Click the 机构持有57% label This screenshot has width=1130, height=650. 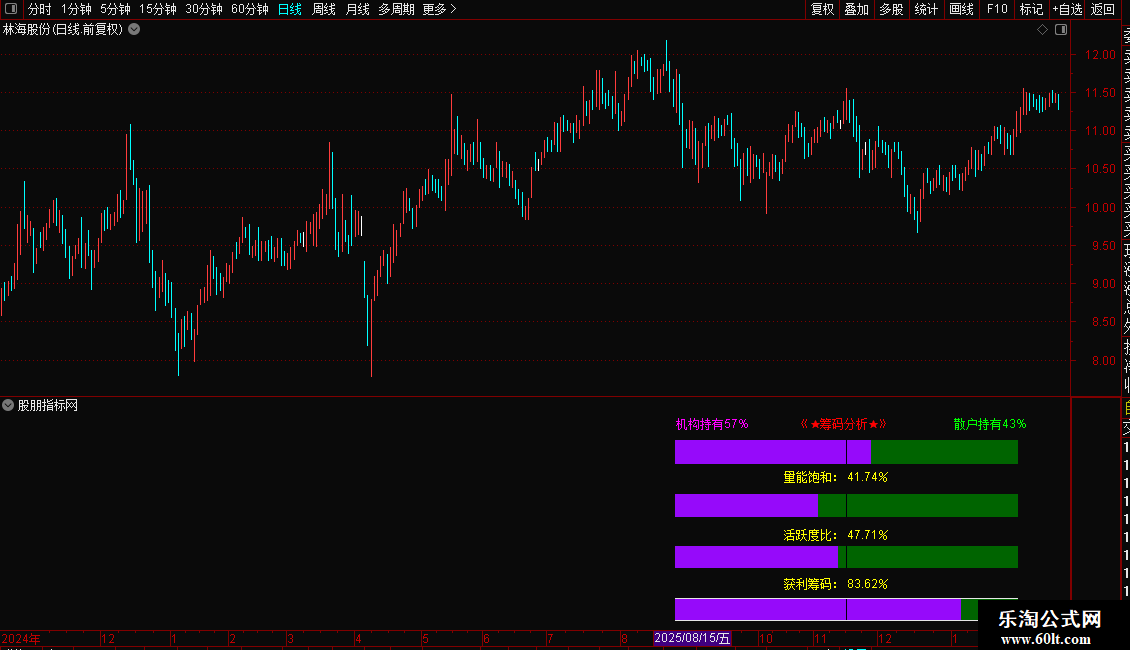(712, 424)
